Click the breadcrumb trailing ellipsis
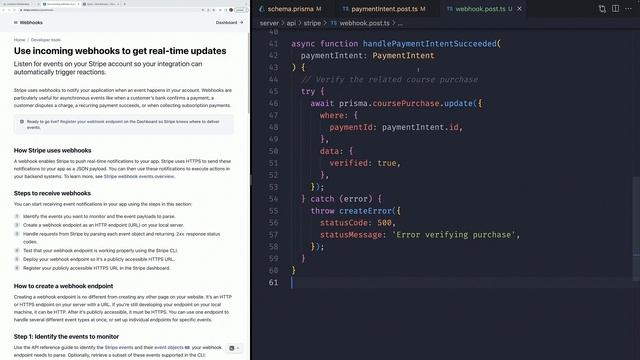The image size is (640, 360). (x=400, y=23)
